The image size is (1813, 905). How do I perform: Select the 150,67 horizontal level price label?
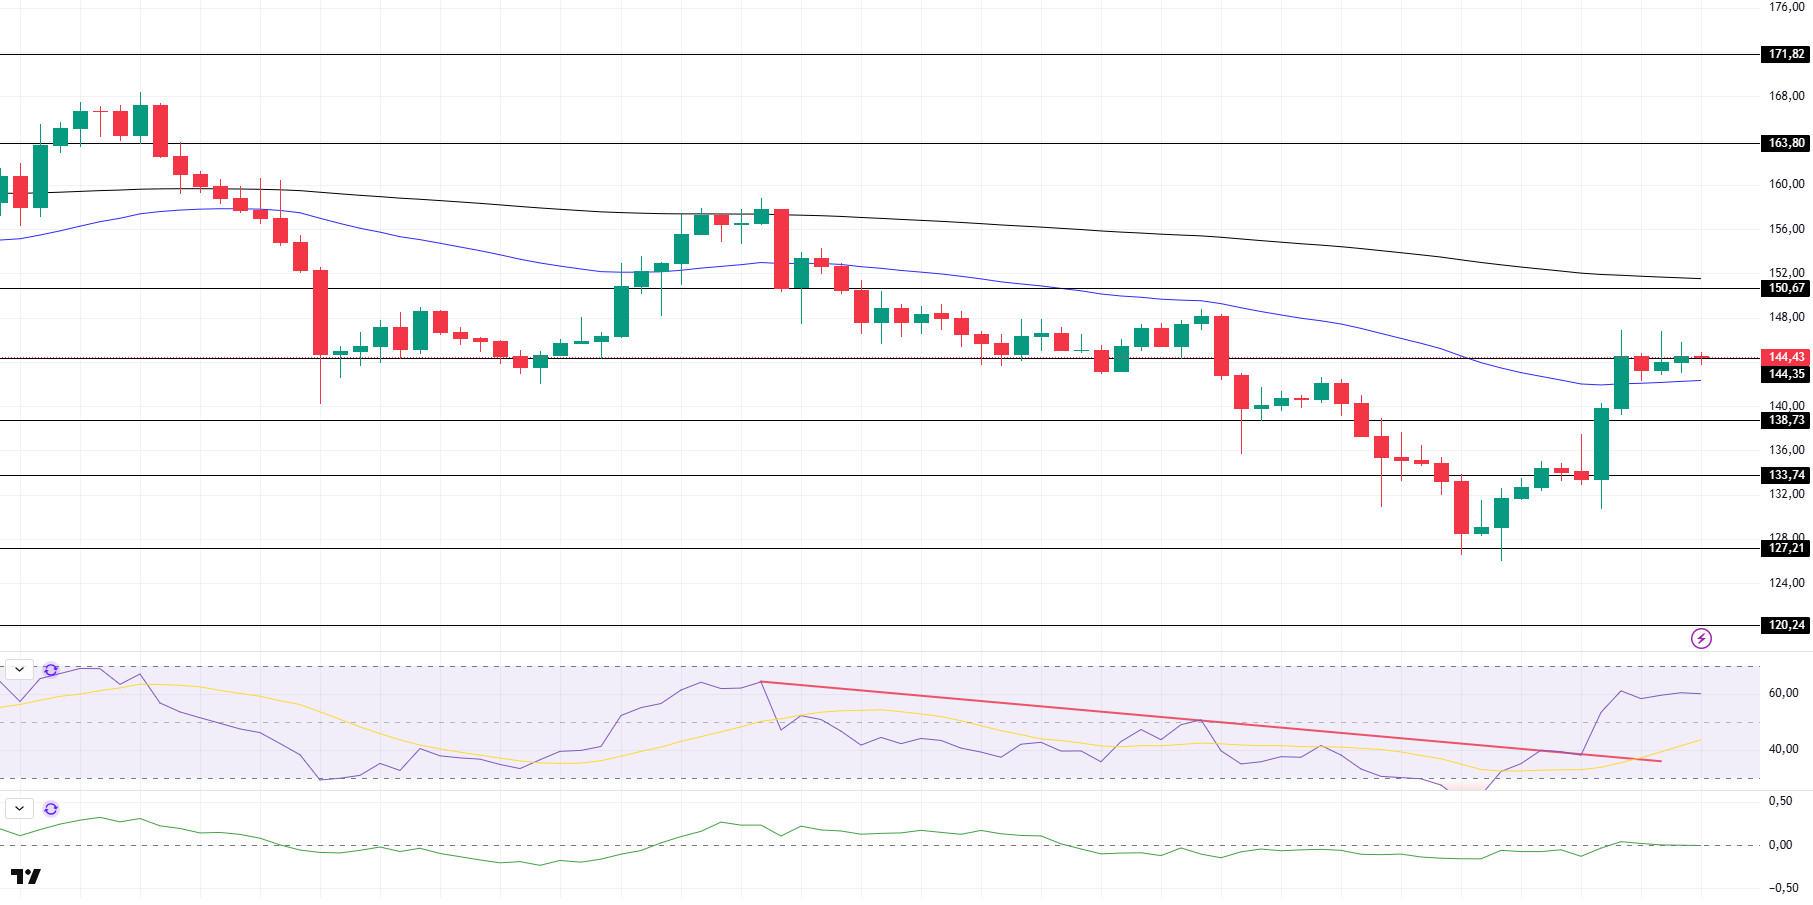[x=1786, y=288]
